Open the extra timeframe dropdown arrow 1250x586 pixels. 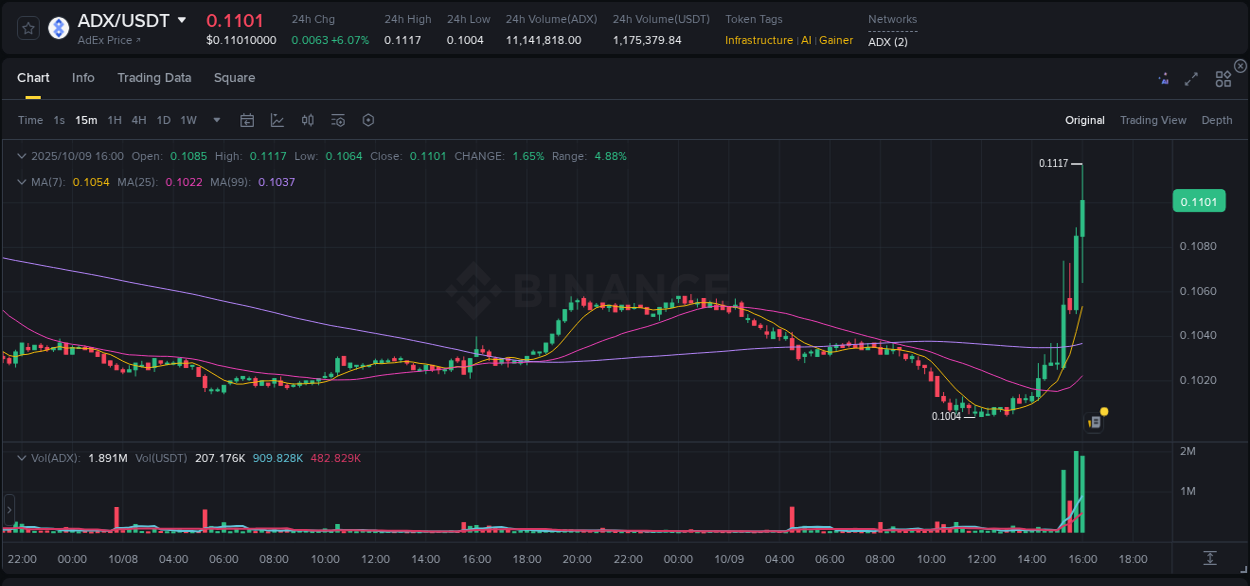[215, 119]
